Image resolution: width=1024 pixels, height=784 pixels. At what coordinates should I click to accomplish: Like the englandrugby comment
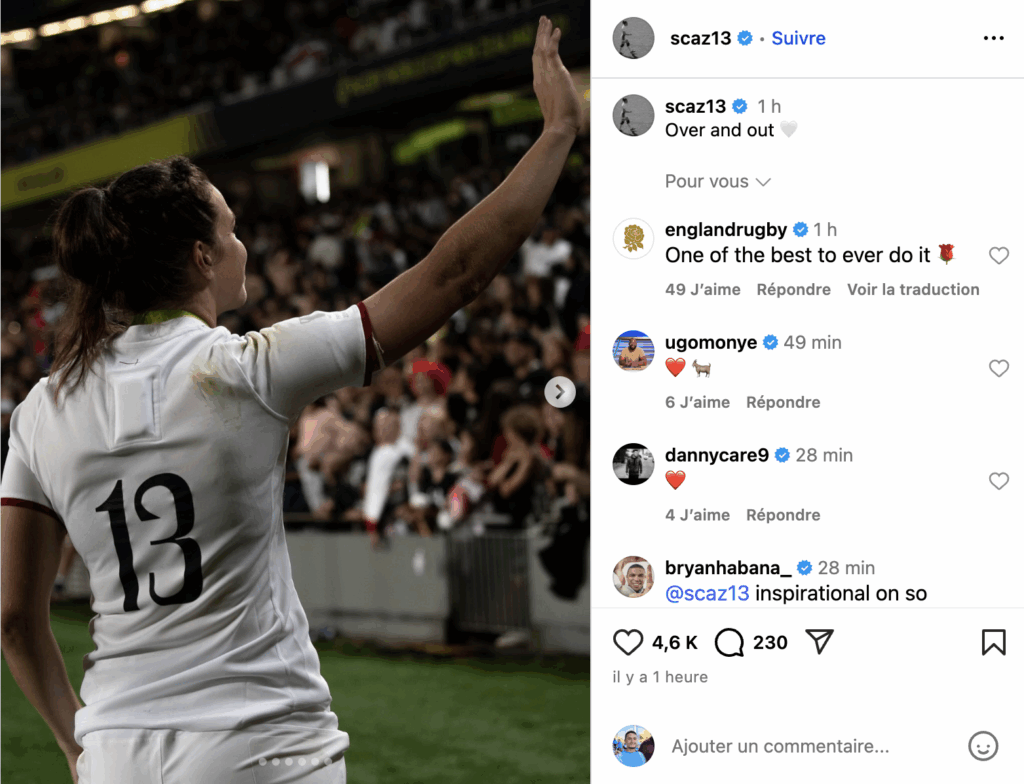pyautogui.click(x=999, y=255)
